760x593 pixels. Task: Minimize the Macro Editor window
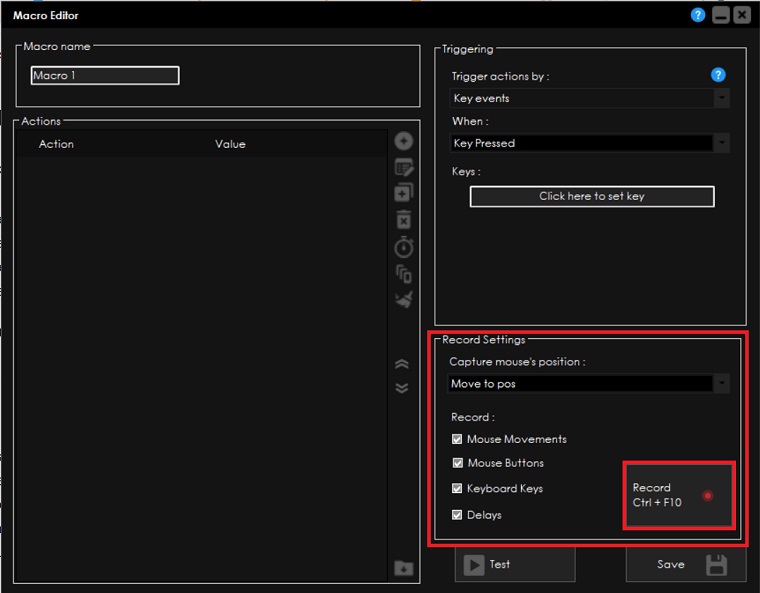point(721,15)
